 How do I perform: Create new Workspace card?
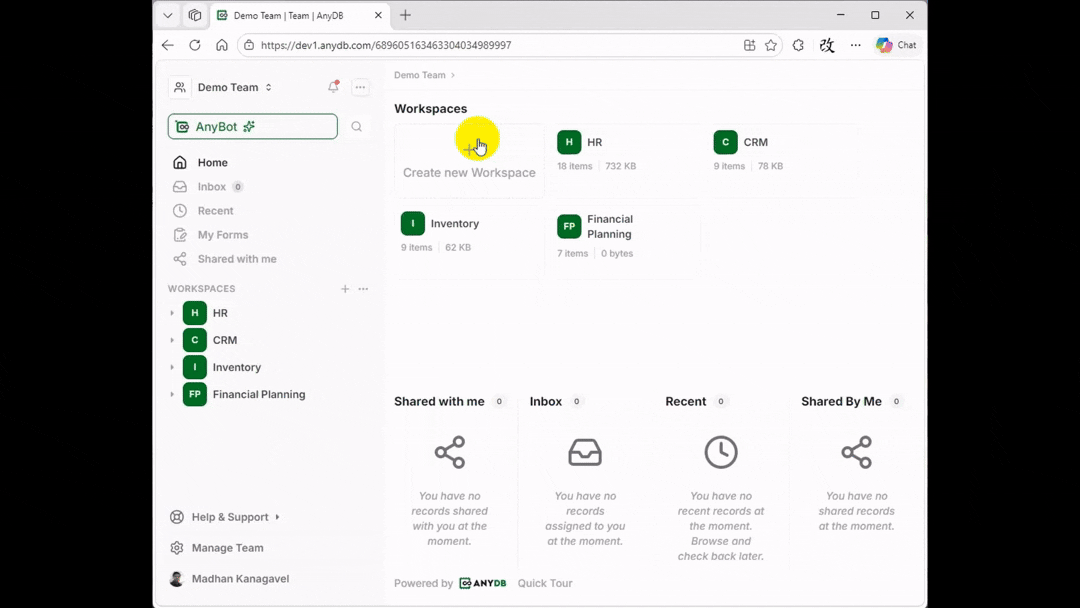469,161
